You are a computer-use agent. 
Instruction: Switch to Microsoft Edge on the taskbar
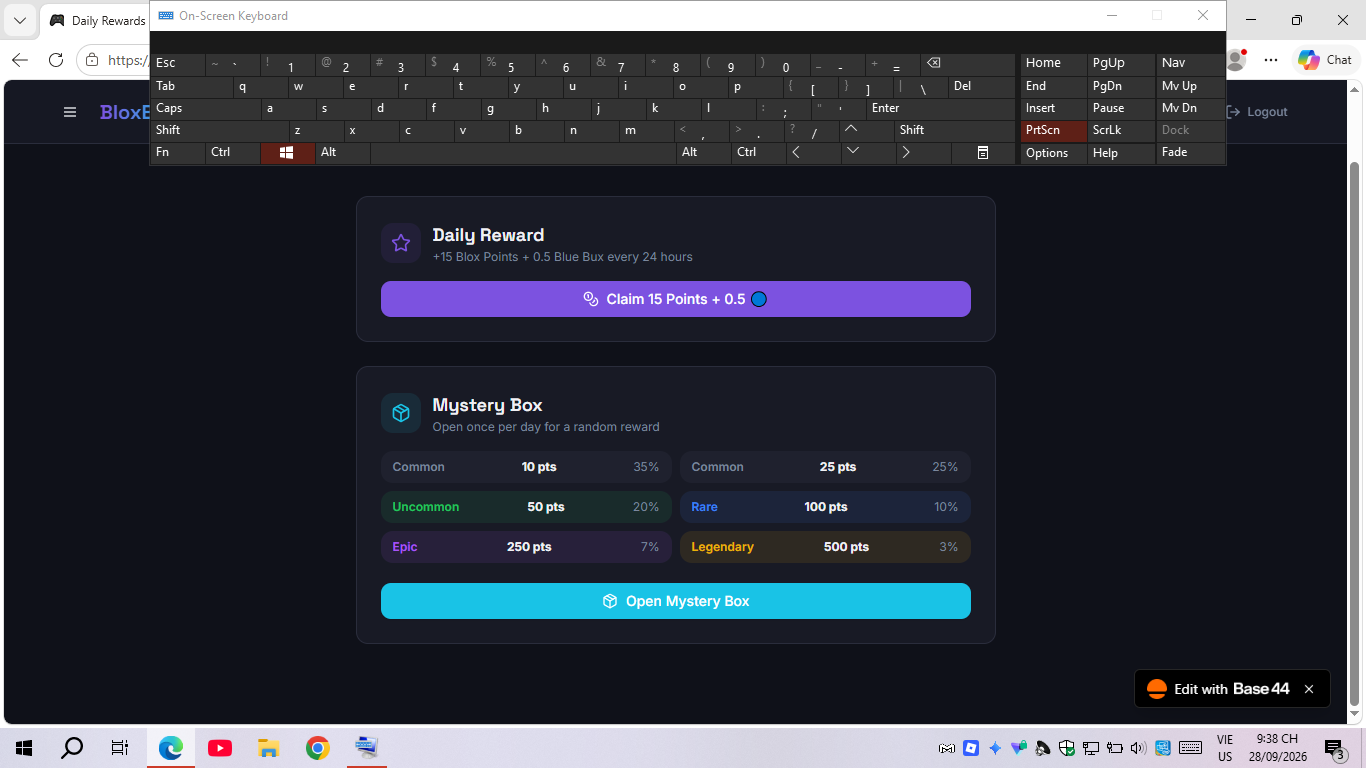tap(171, 748)
